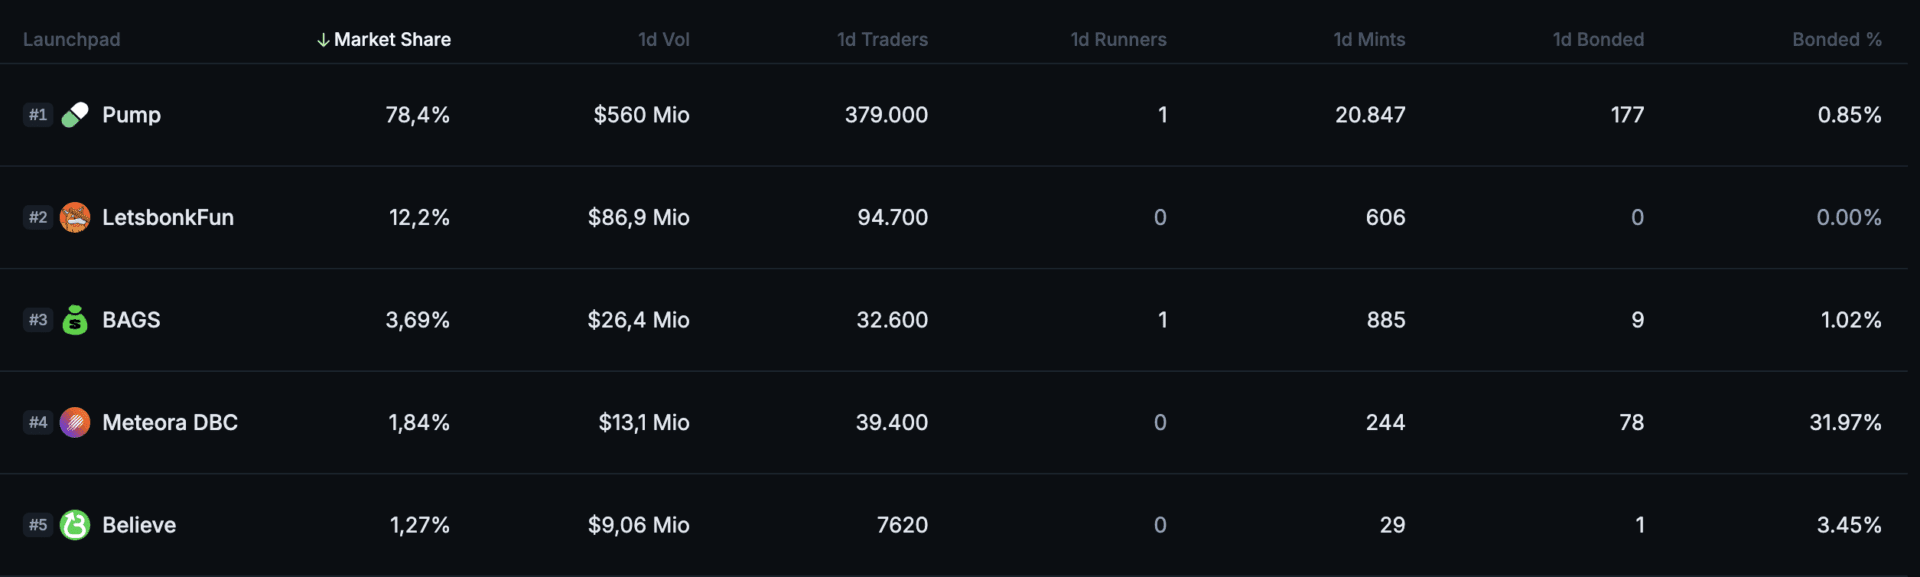Sort by Bonded % column header
1920x577 pixels.
(x=1837, y=39)
